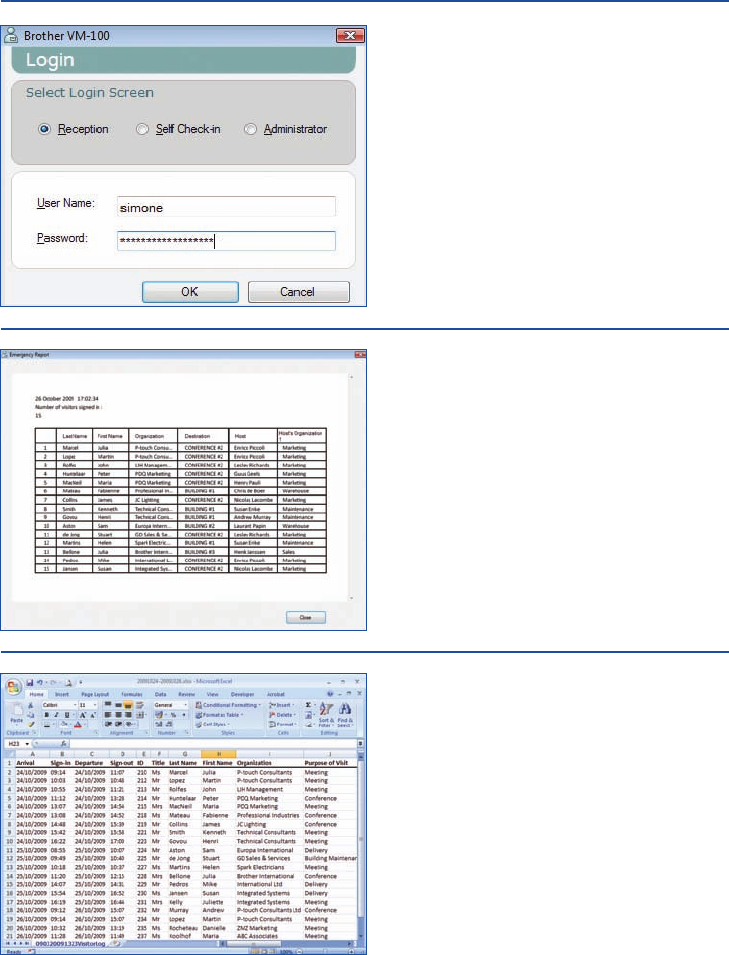Switch to the Developer ribbon tab
Viewport: 729px width, 955px height.
[x=242, y=694]
